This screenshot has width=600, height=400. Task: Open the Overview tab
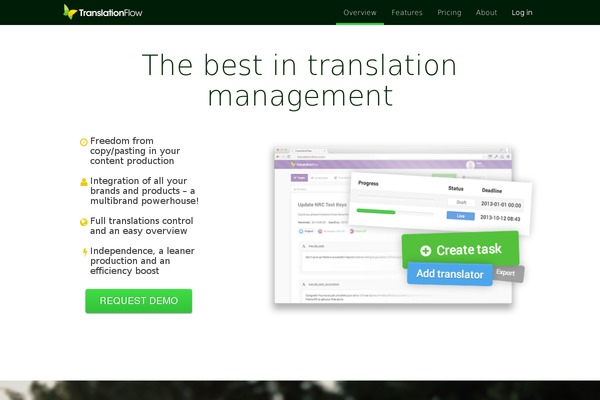[360, 13]
